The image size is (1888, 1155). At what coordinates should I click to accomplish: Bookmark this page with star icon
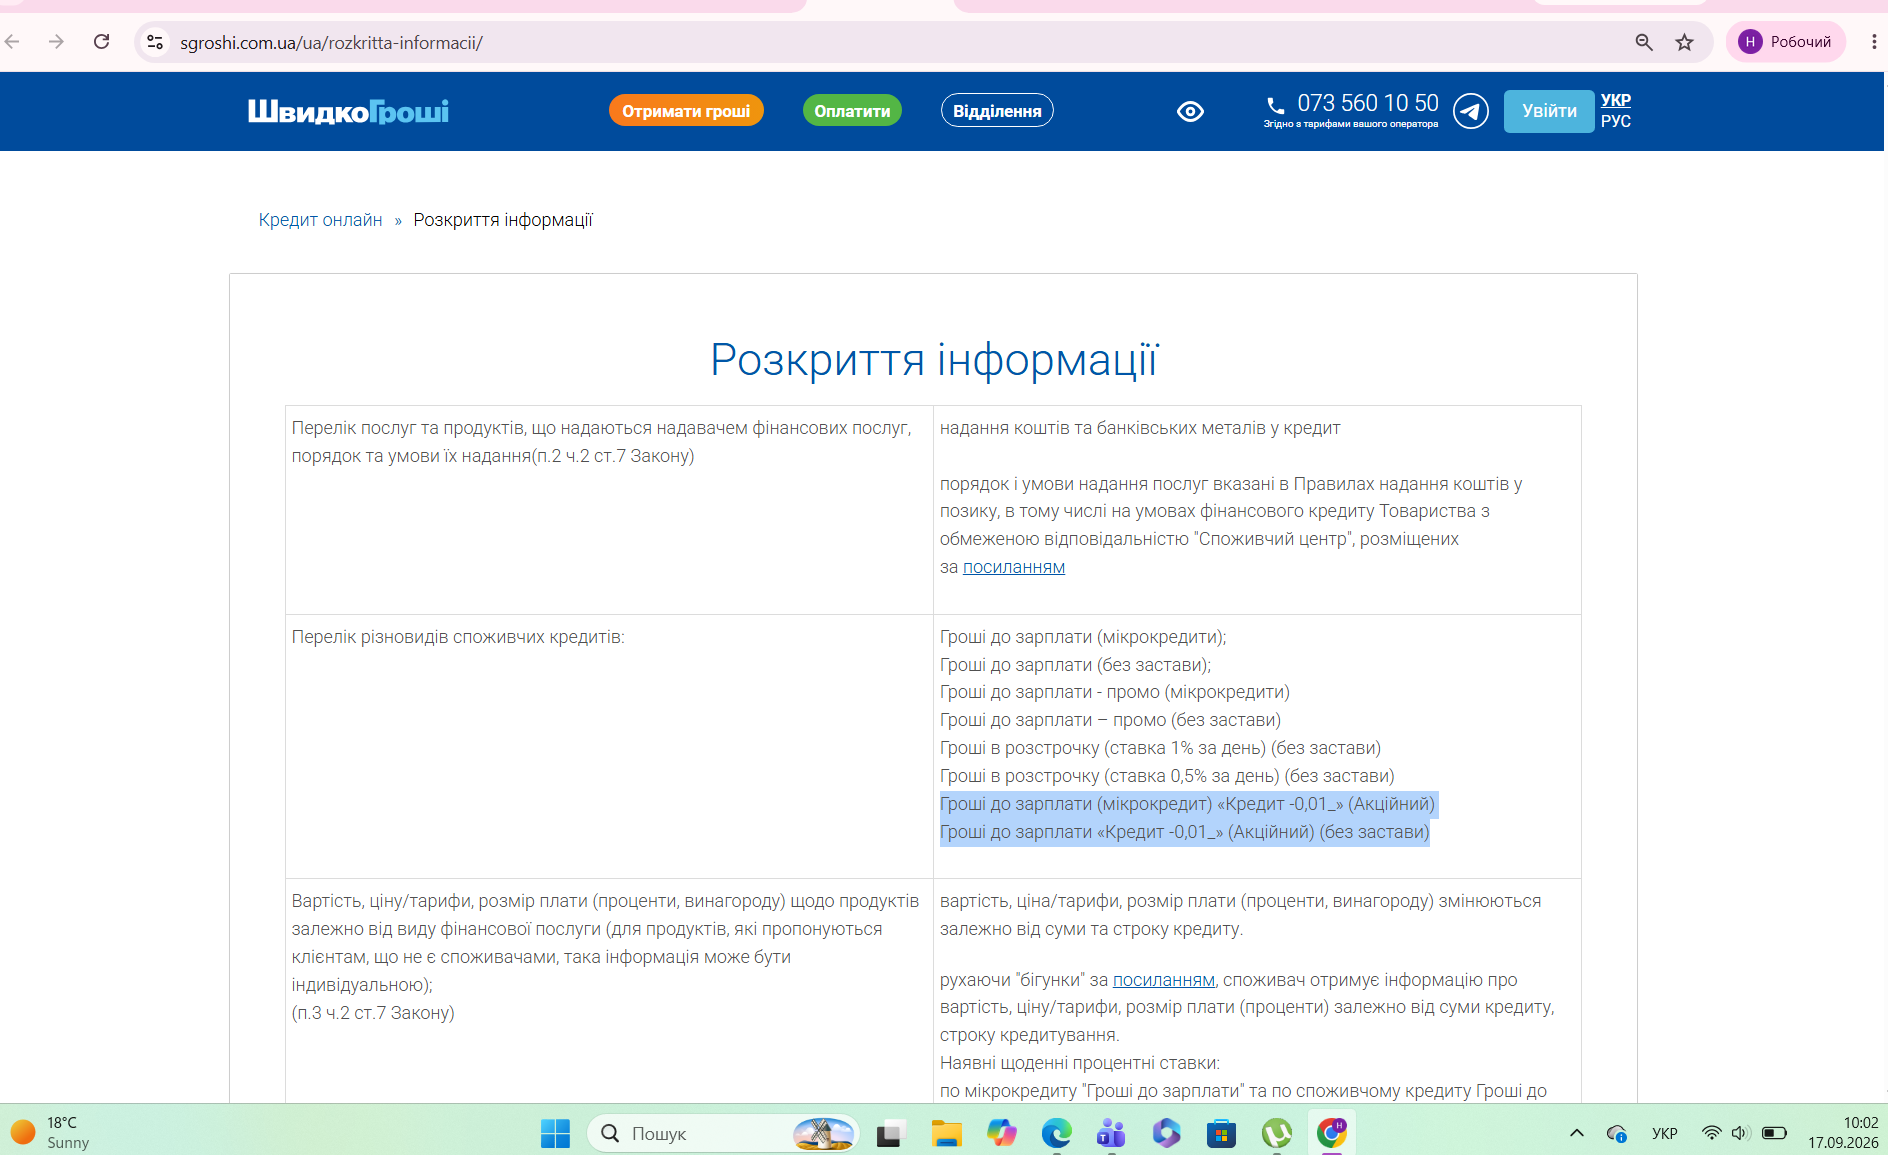click(x=1685, y=42)
